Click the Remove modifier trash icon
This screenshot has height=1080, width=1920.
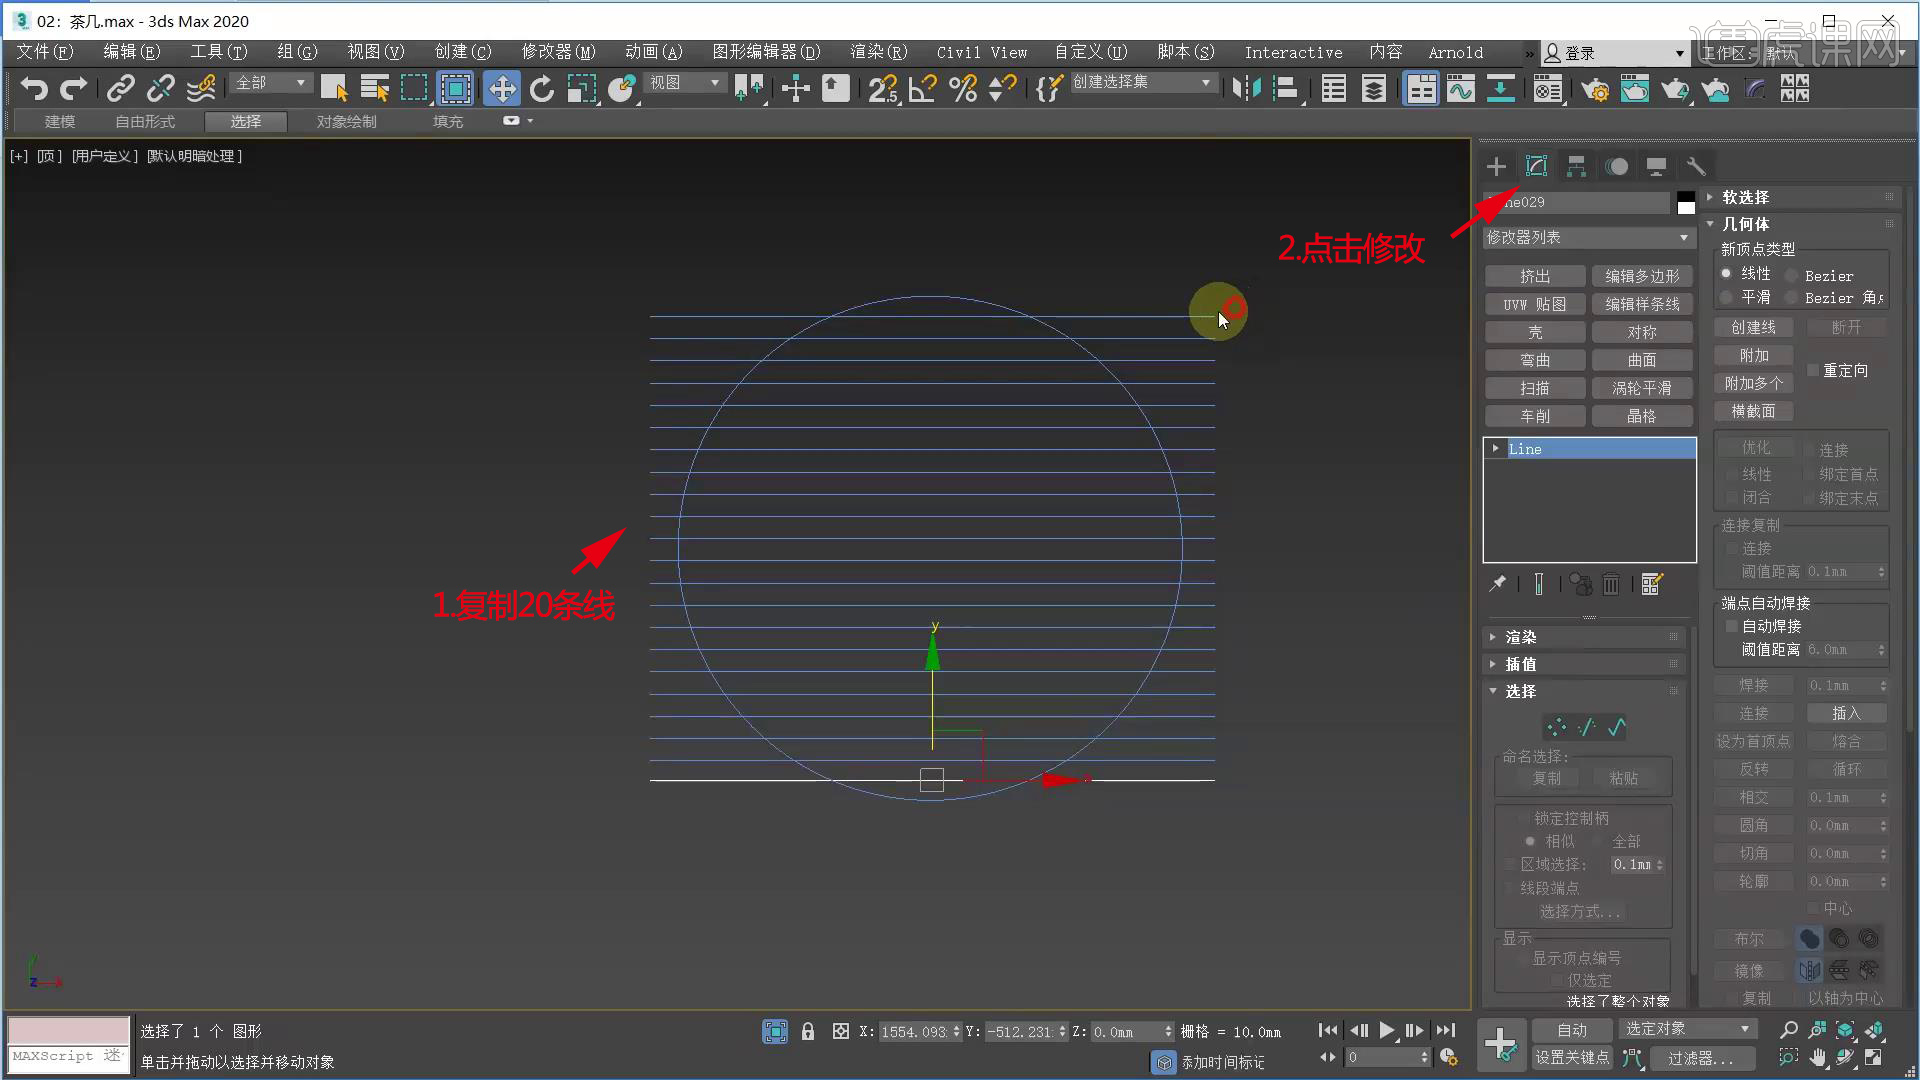tap(1611, 584)
